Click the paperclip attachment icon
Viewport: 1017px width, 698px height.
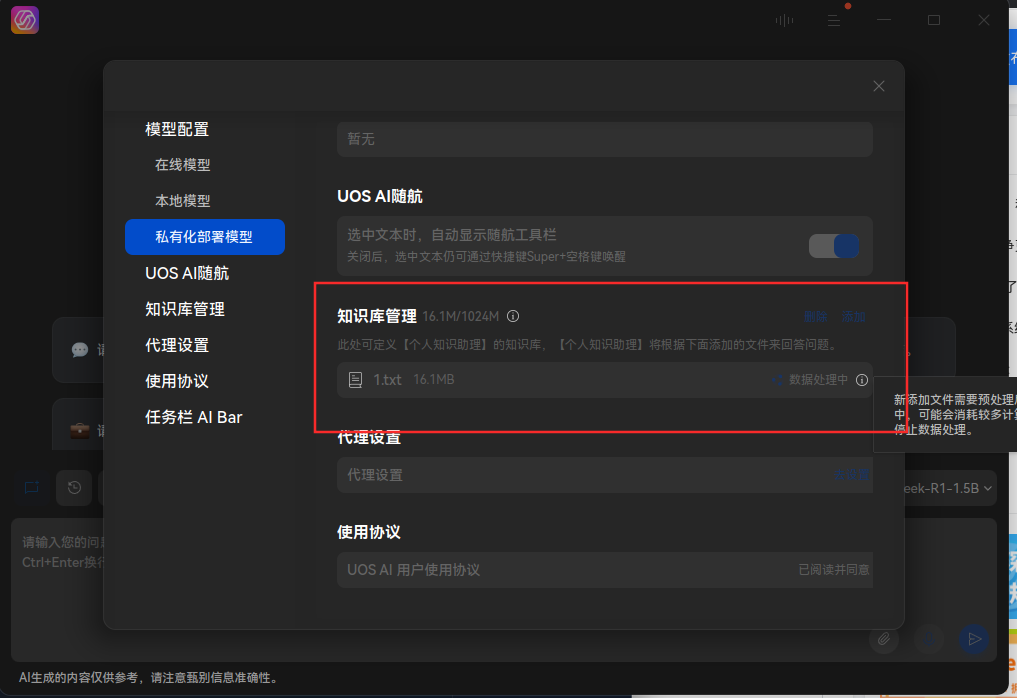tap(883, 639)
